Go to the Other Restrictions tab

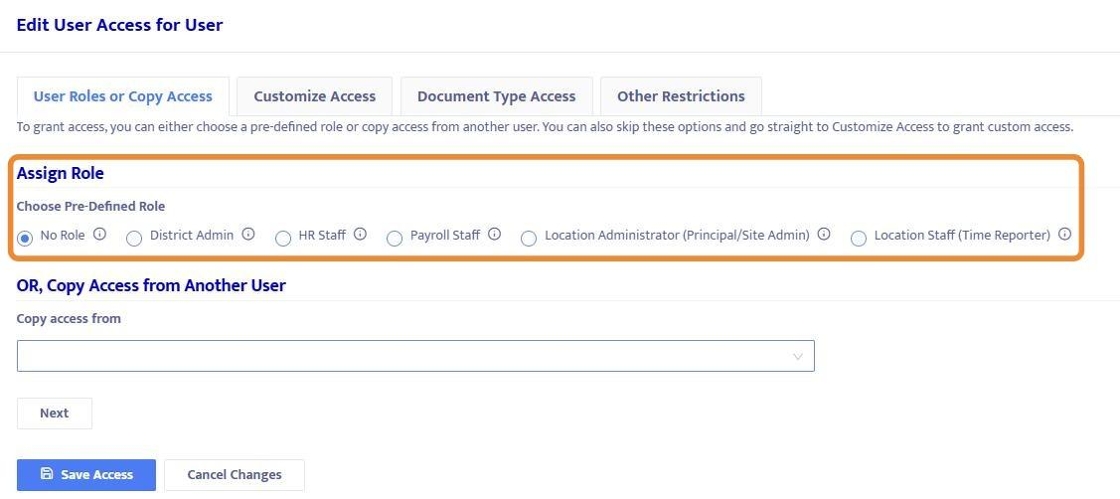click(x=681, y=97)
